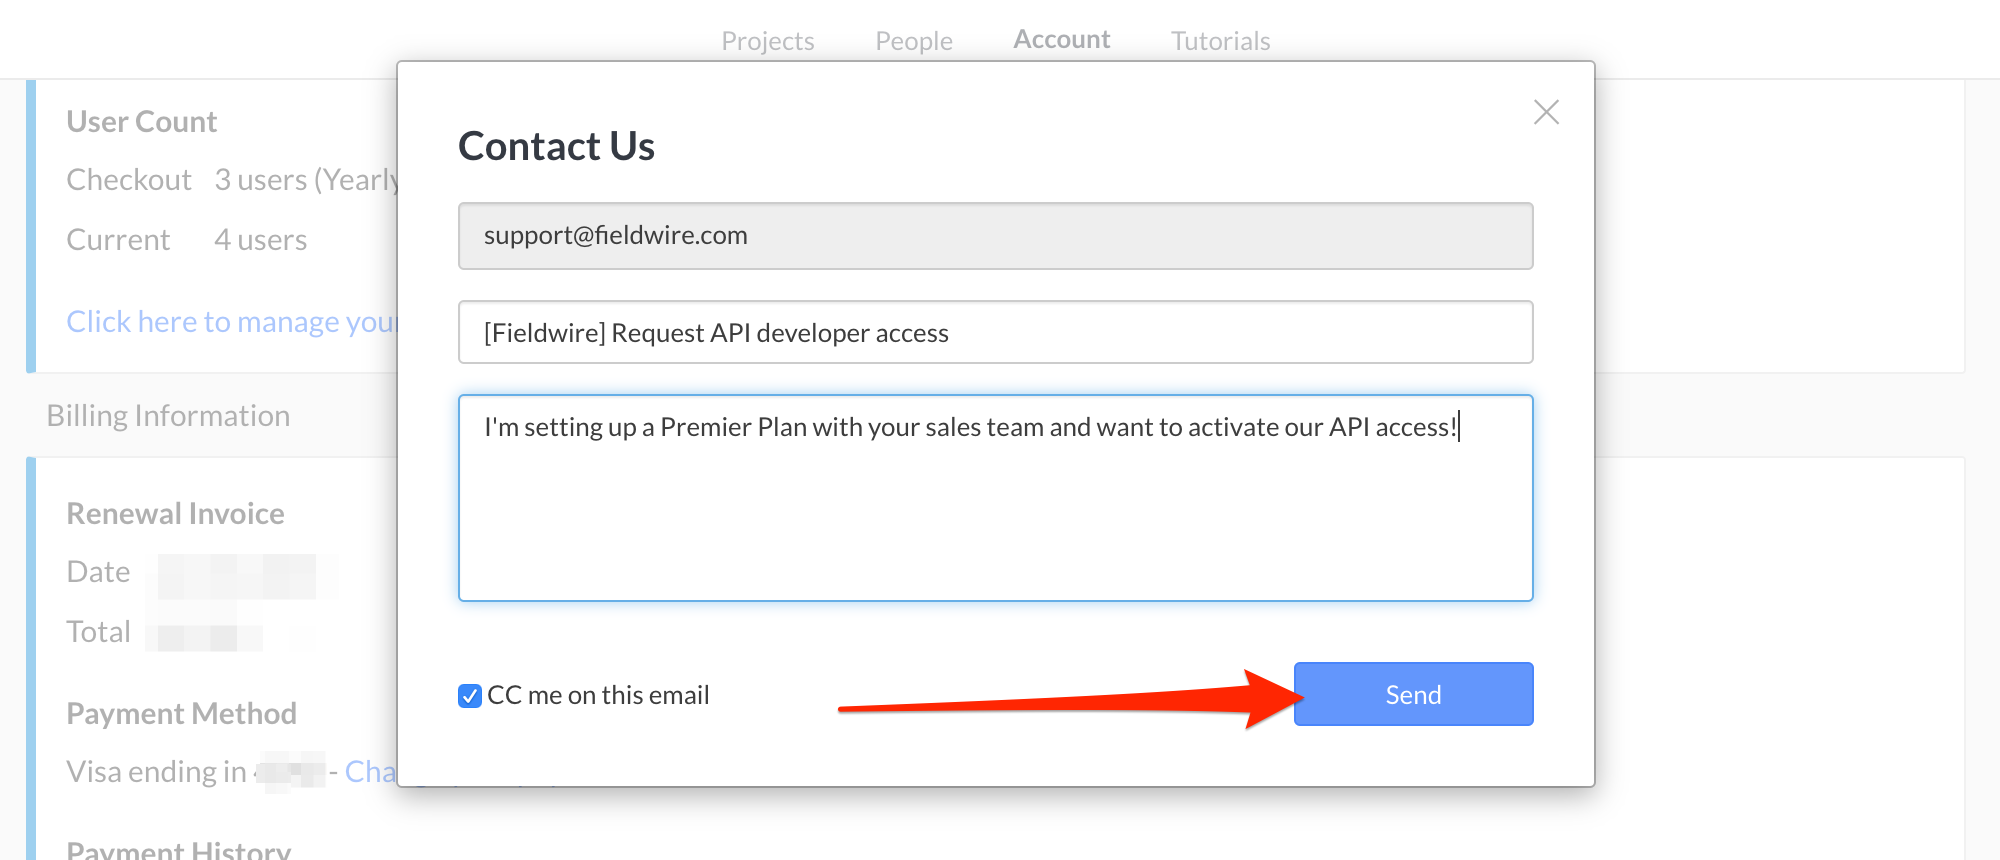
Task: Click the Change link beside Visa
Action: pos(370,772)
